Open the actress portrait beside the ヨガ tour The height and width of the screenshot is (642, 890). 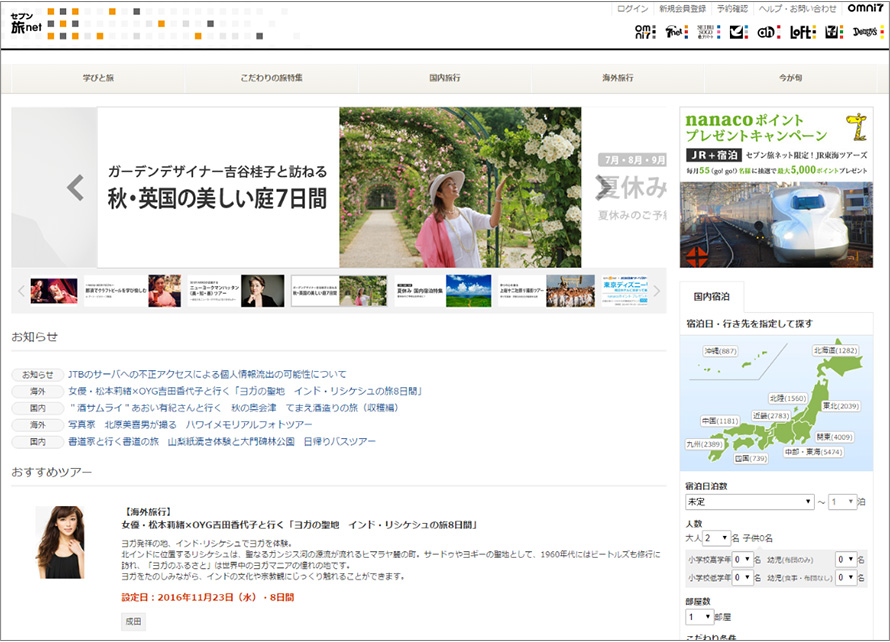click(60, 543)
